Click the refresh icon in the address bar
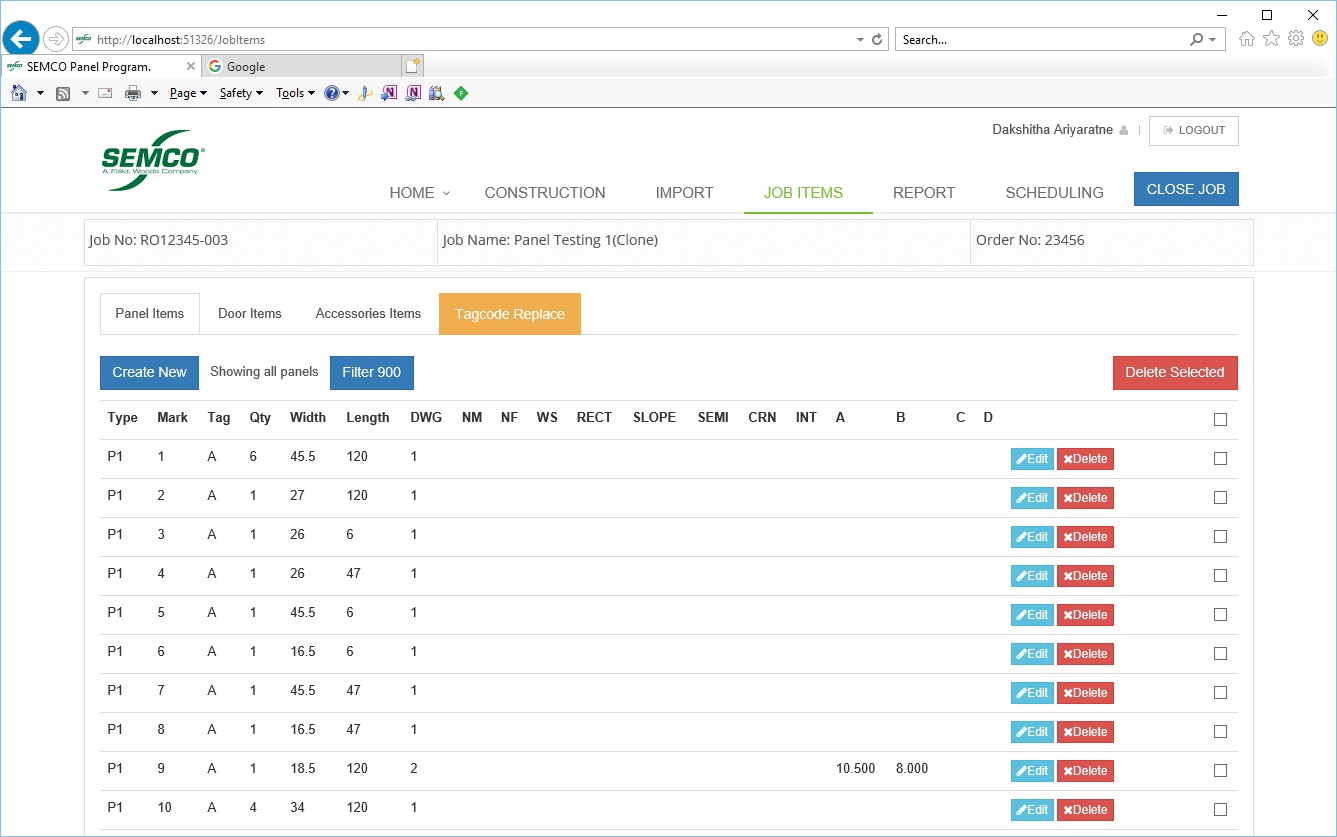 [x=878, y=40]
